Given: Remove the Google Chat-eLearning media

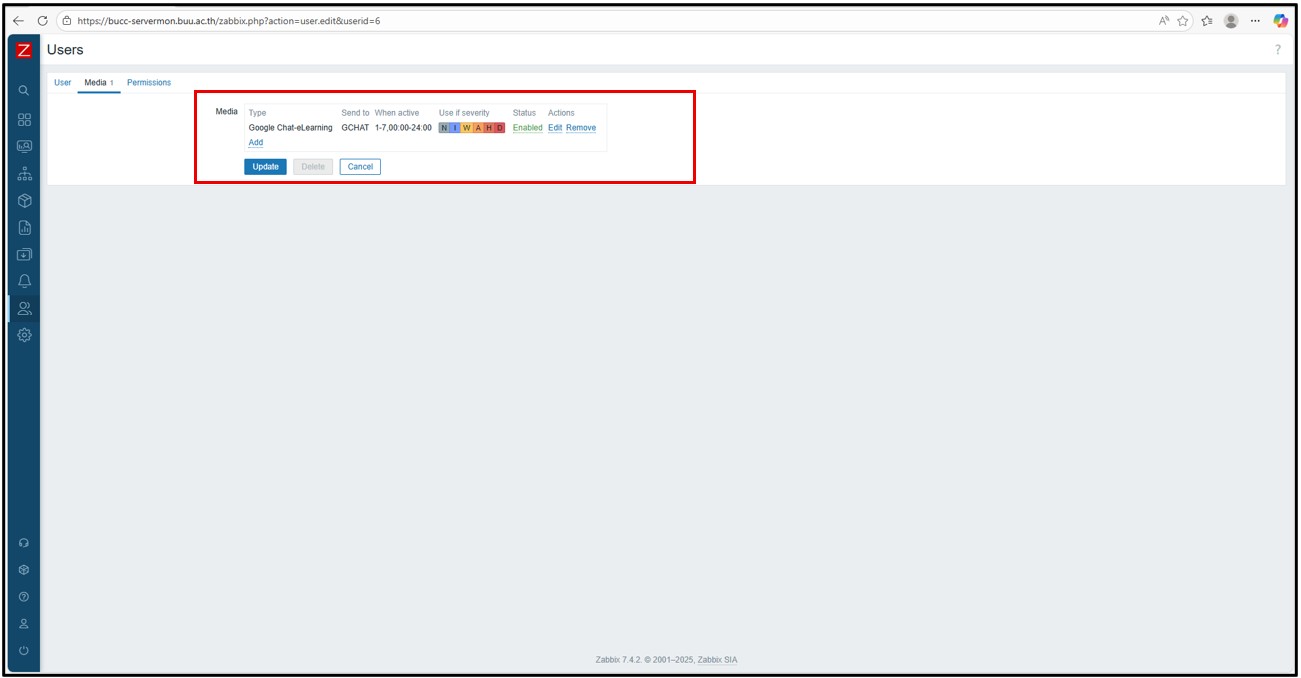Looking at the screenshot, I should pos(581,128).
